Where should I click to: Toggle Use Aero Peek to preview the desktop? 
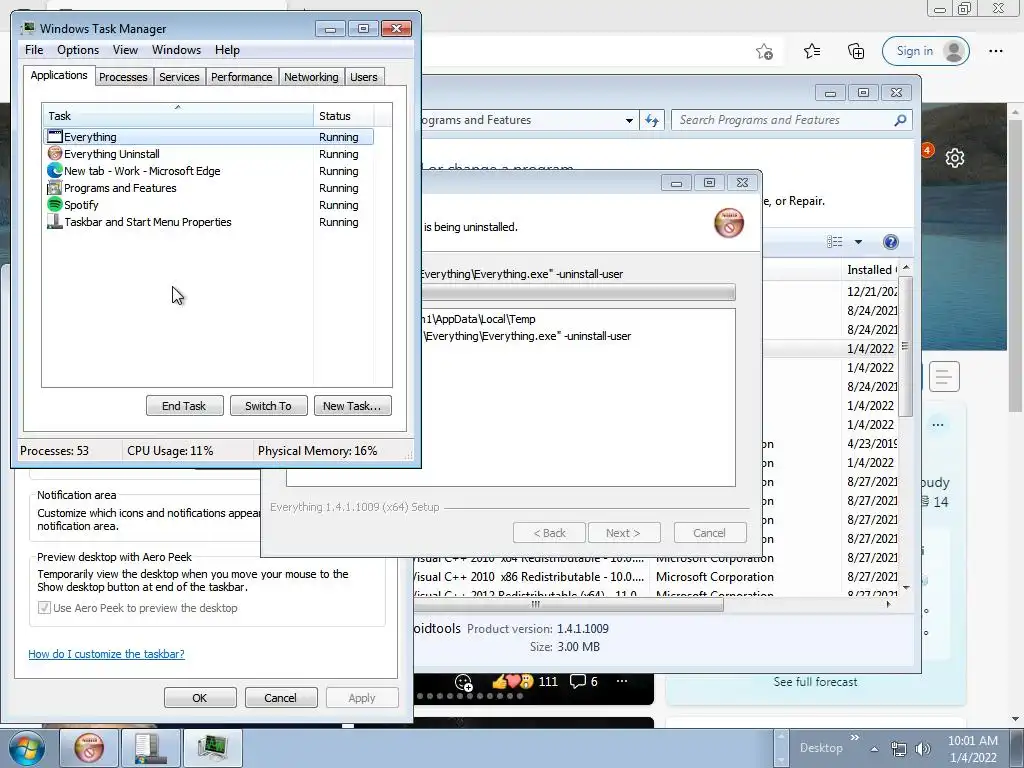[44, 608]
